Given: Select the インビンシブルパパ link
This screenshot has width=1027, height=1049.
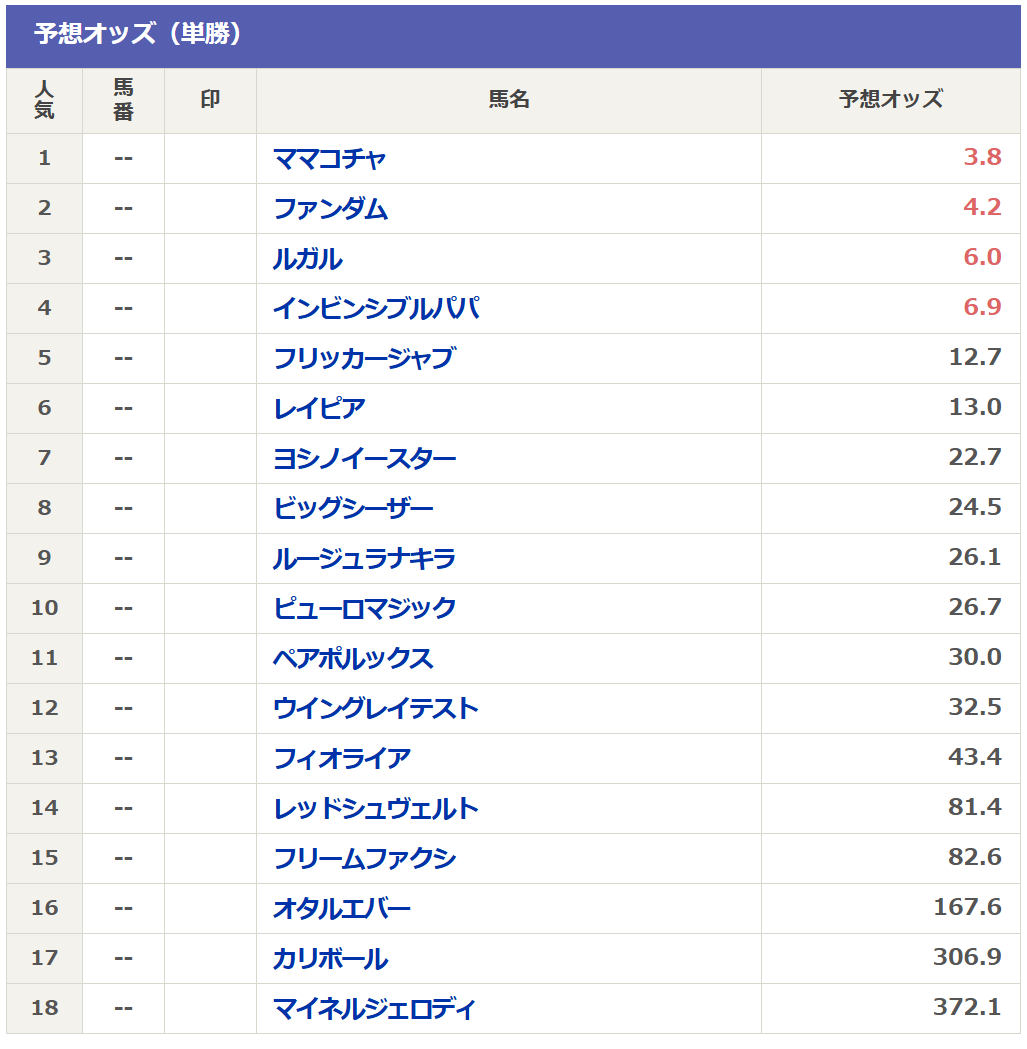Looking at the screenshot, I should pyautogui.click(x=376, y=309).
